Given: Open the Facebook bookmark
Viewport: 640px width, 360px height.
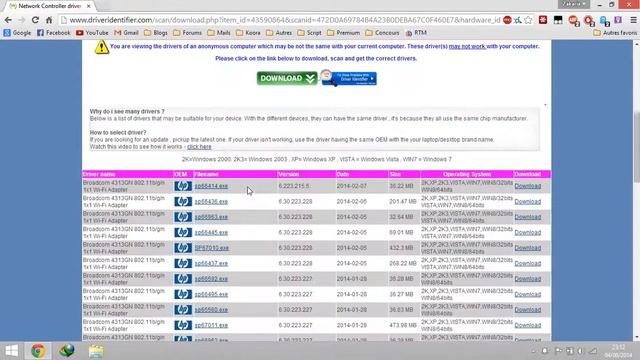Looking at the screenshot, I should [53, 33].
